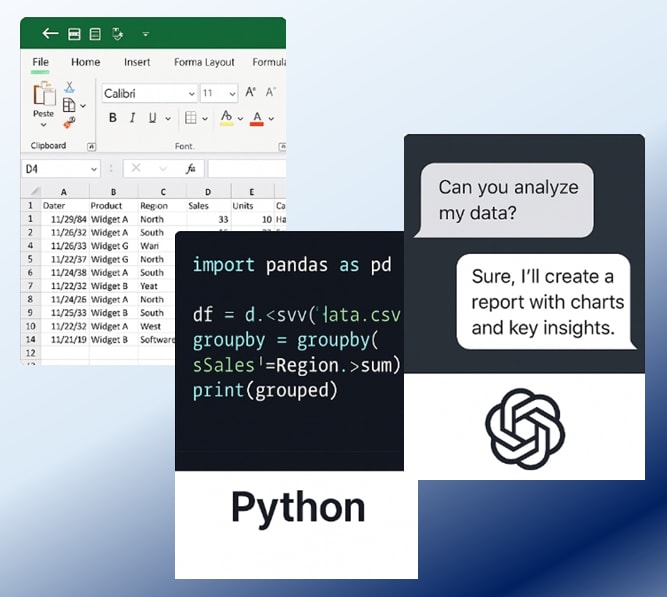Screen dimensions: 667x597
Task: Switch to the Home tab
Action: pos(86,62)
